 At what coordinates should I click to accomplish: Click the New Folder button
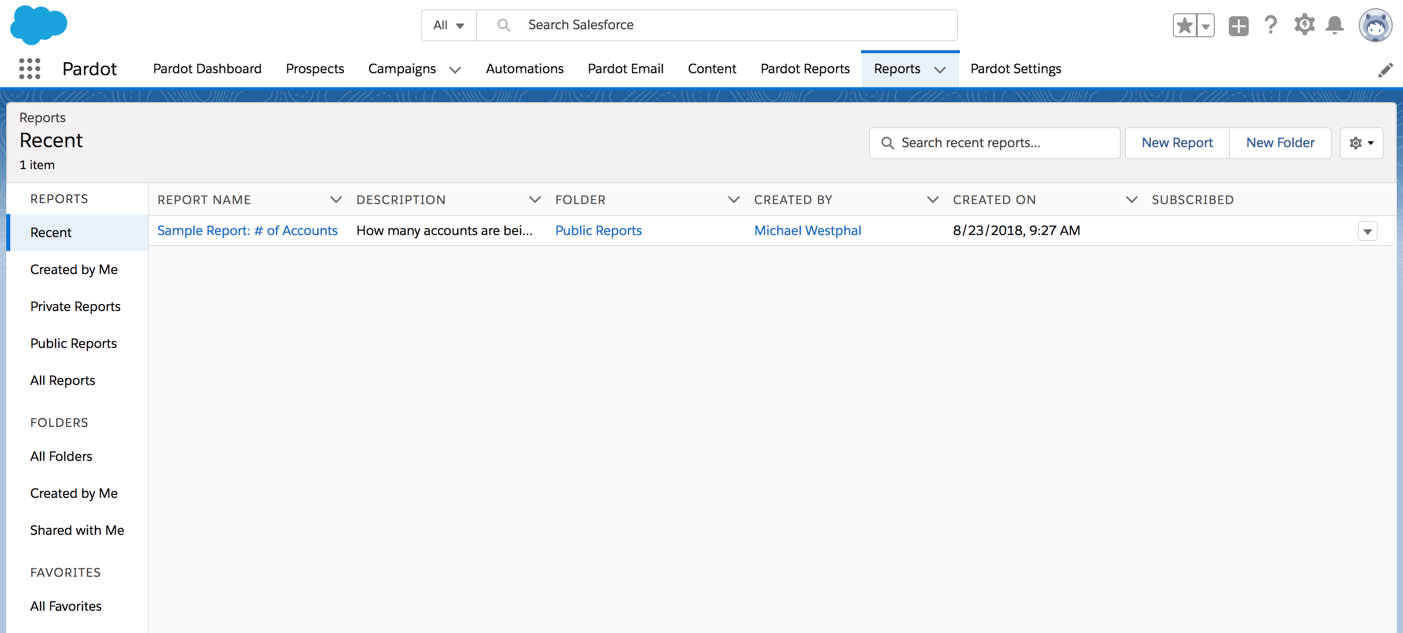(x=1280, y=143)
